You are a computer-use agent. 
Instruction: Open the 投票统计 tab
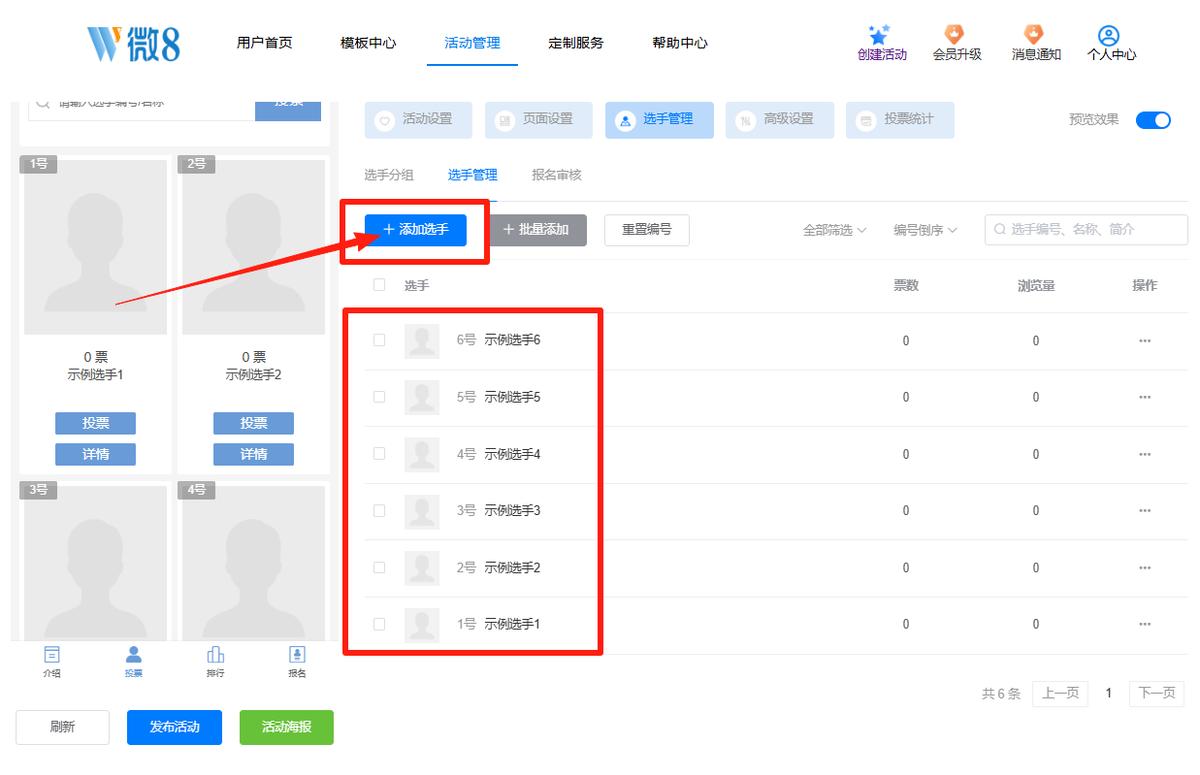[900, 119]
